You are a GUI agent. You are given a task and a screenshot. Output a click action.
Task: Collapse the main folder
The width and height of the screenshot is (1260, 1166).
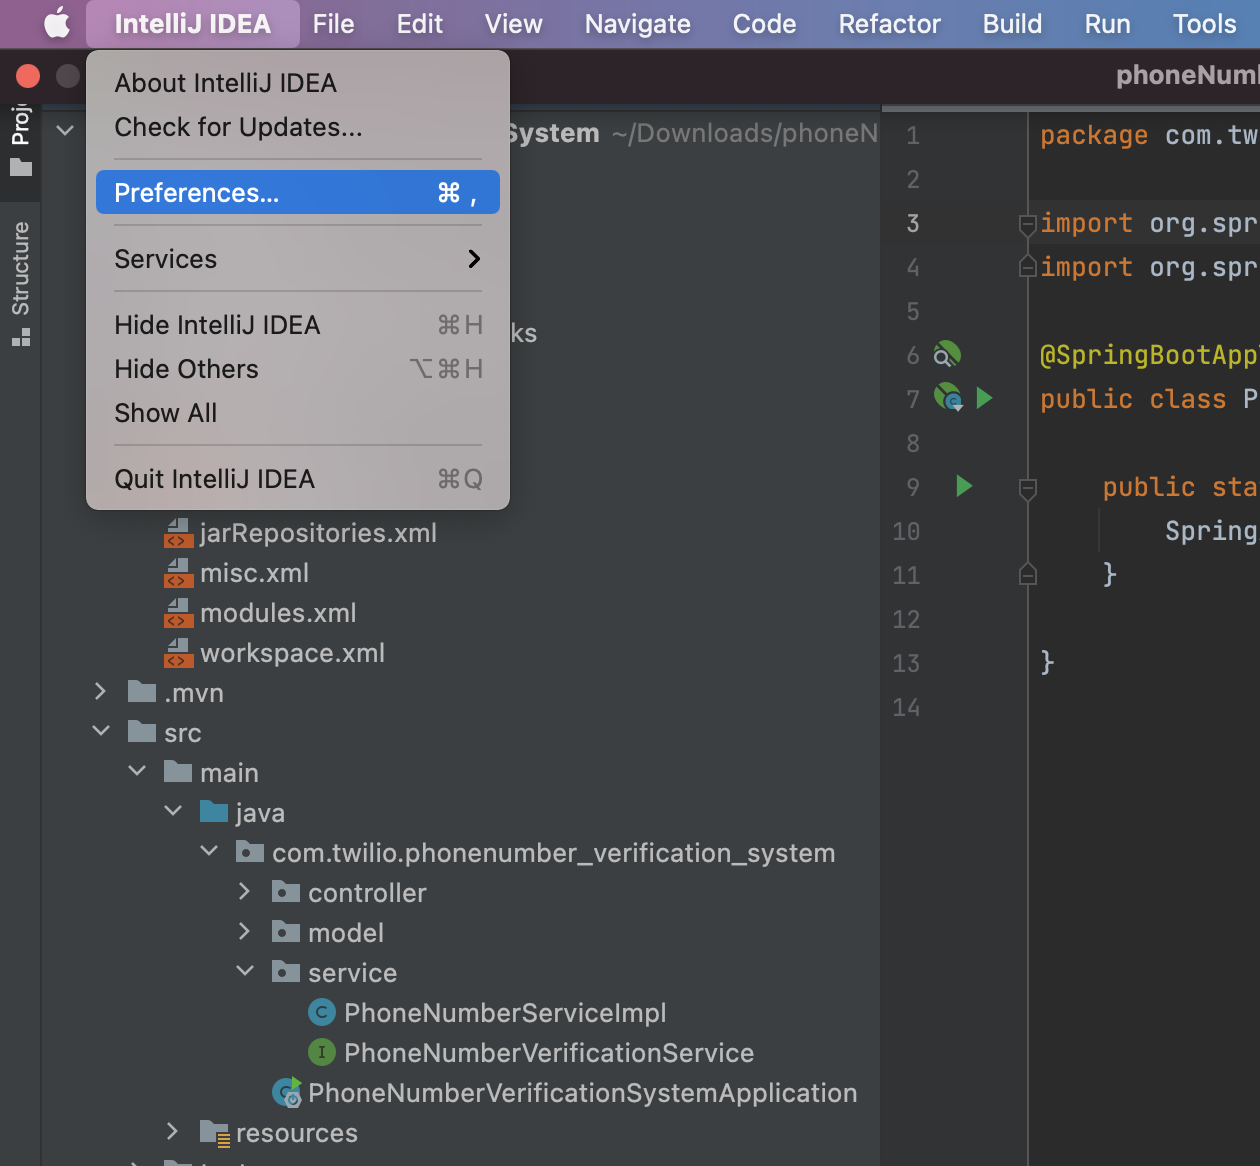(x=137, y=771)
